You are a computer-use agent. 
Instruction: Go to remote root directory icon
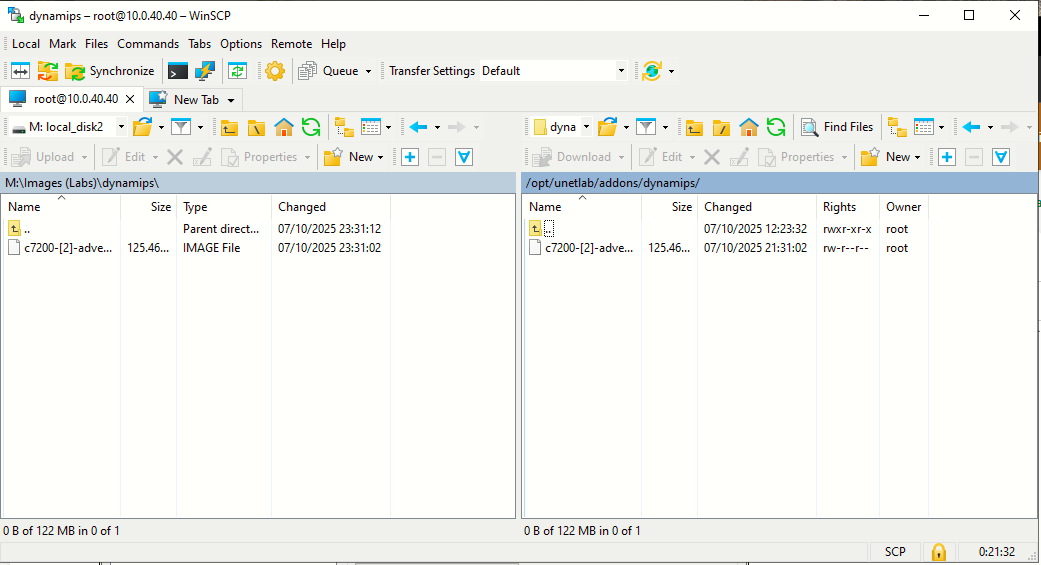(x=721, y=127)
